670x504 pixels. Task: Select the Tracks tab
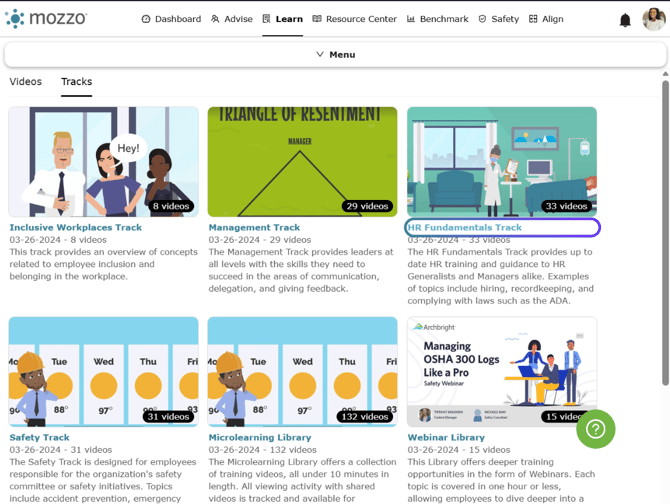76,82
